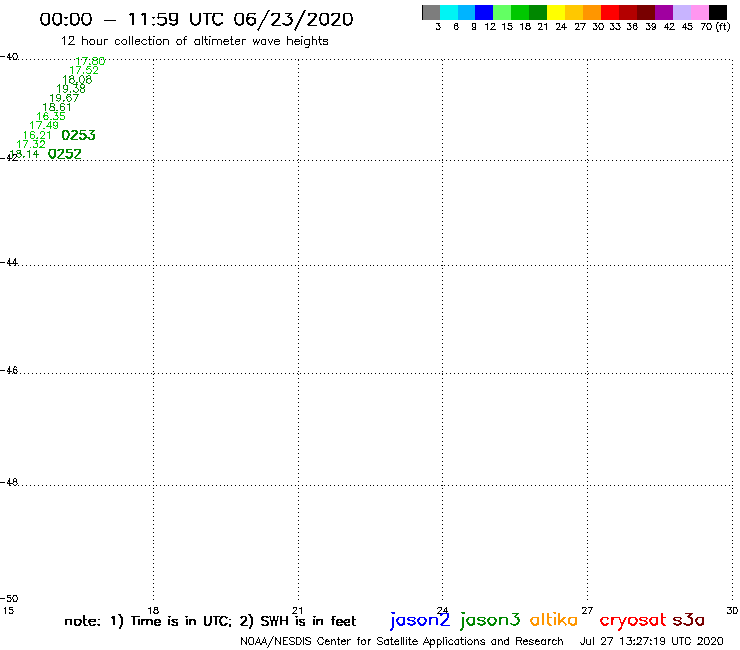740x650 pixels.
Task: Click the (ft) unit label in the legend
Action: click(723, 27)
